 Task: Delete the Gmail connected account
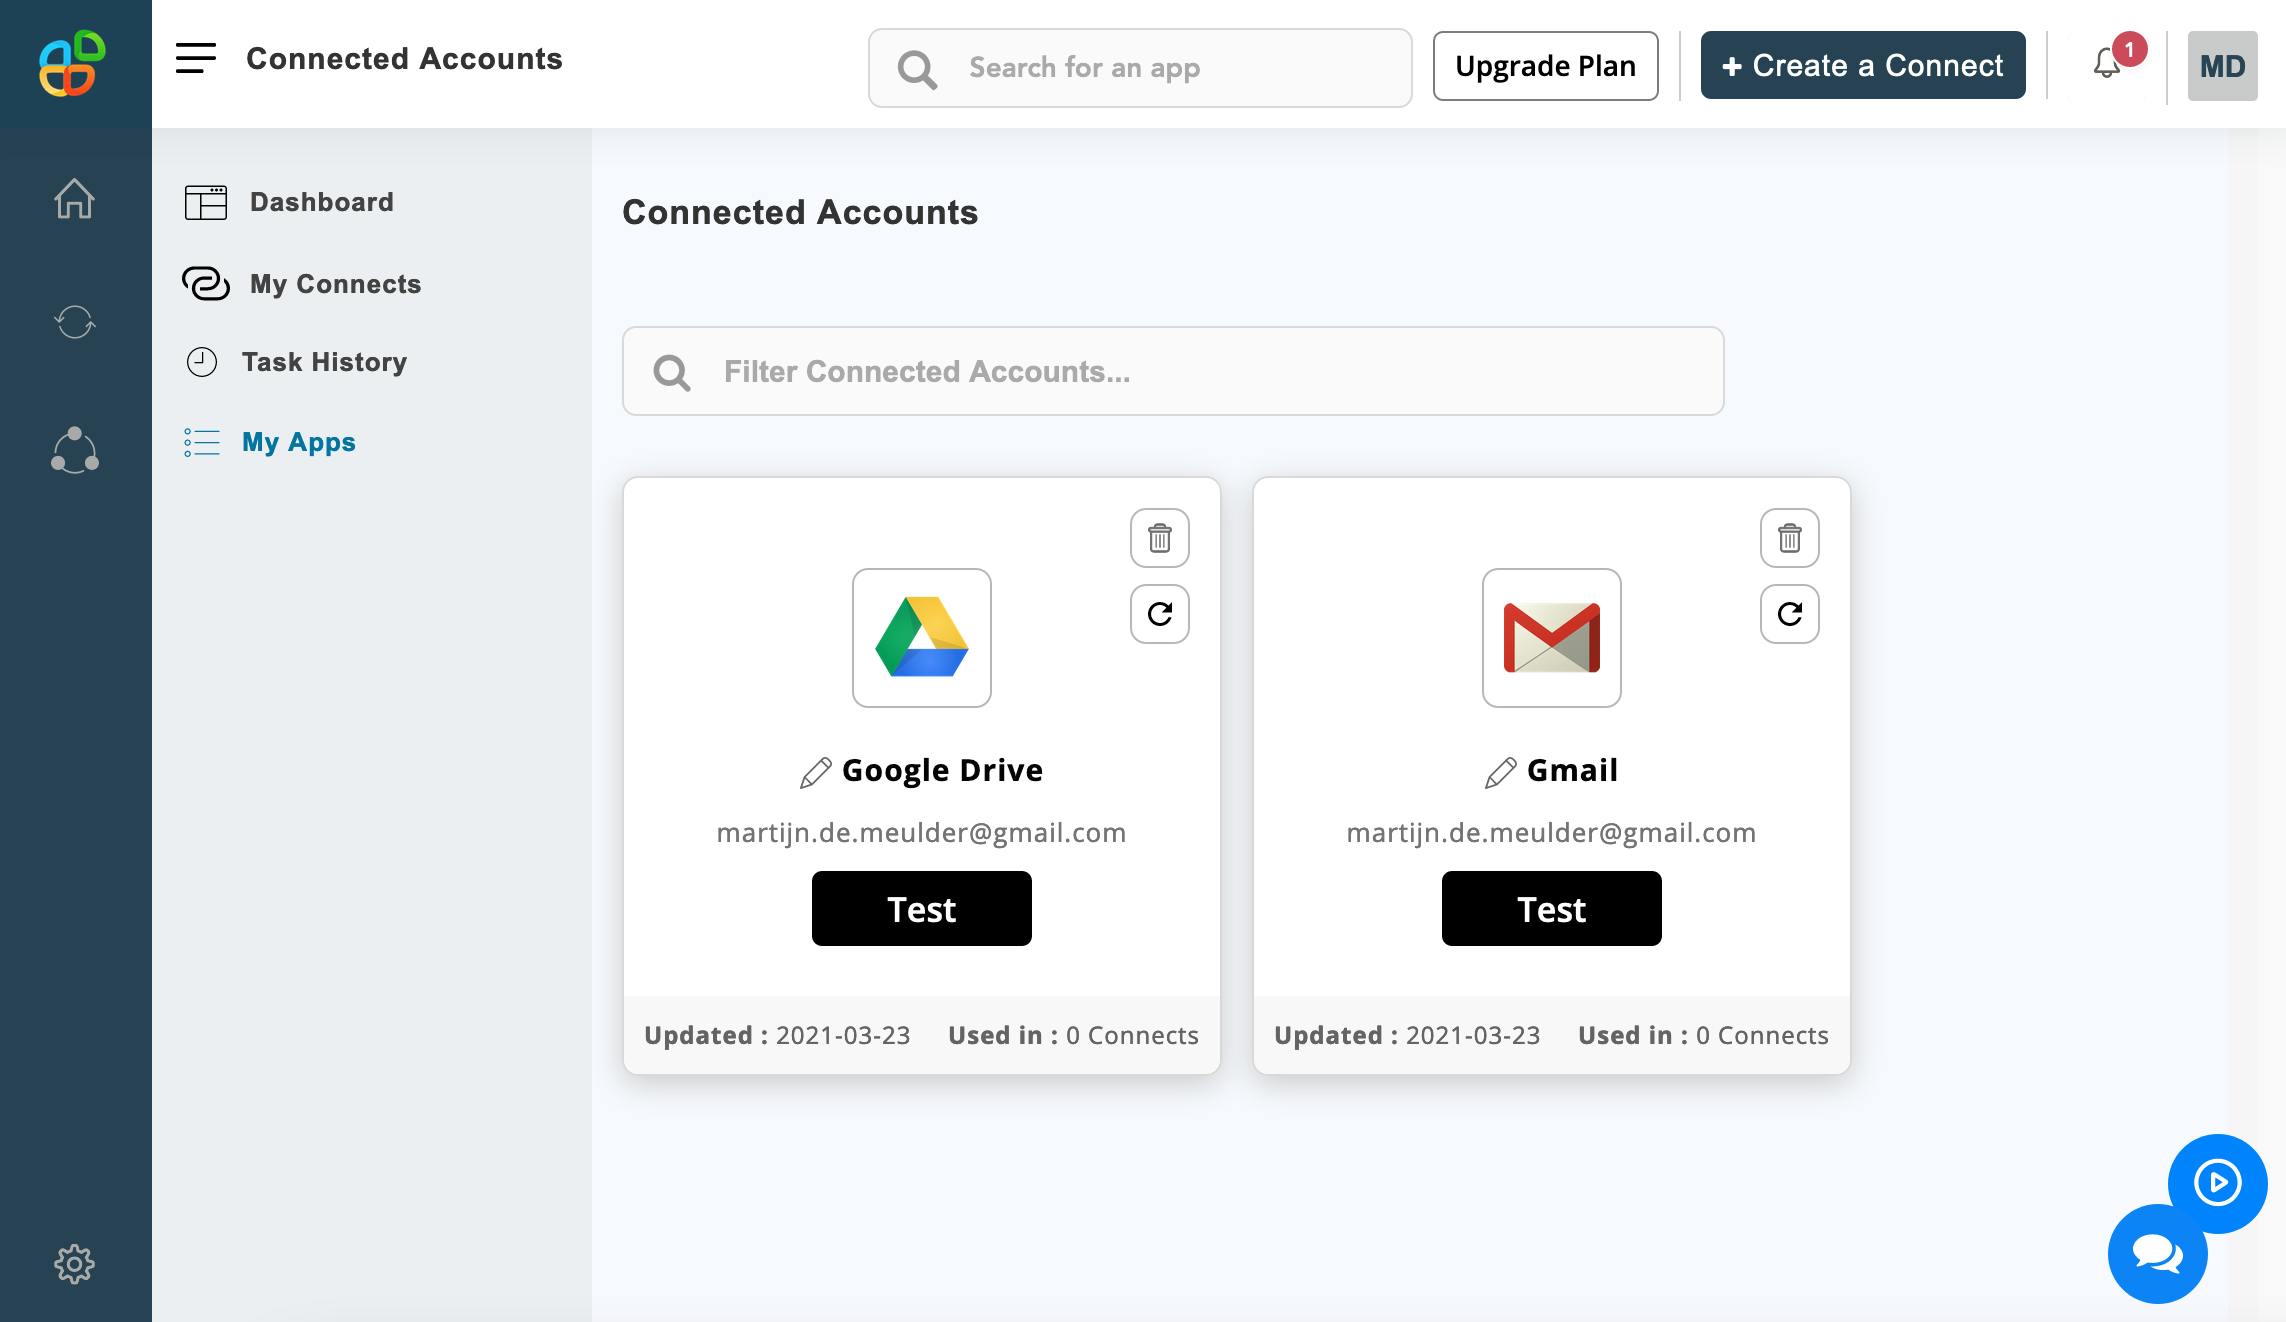(x=1789, y=538)
